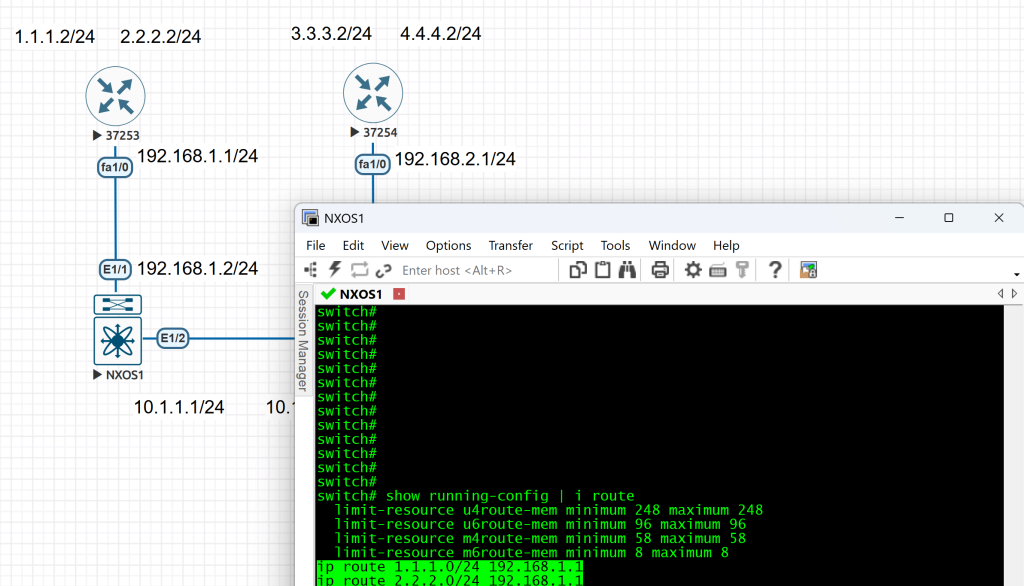Click the Help question mark icon
1024x586 pixels.
point(774,270)
